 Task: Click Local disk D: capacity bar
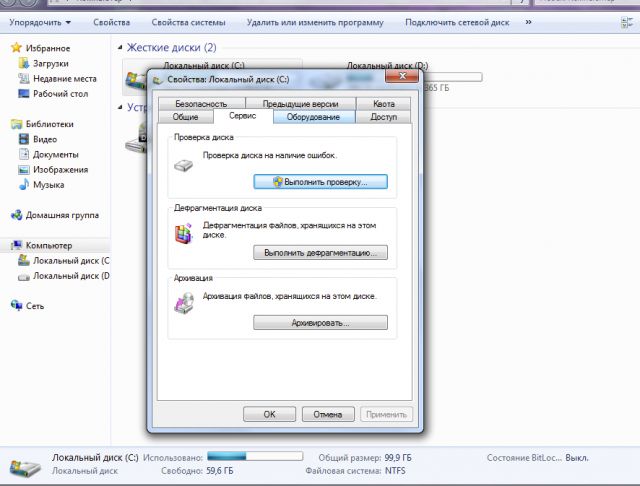tap(453, 77)
